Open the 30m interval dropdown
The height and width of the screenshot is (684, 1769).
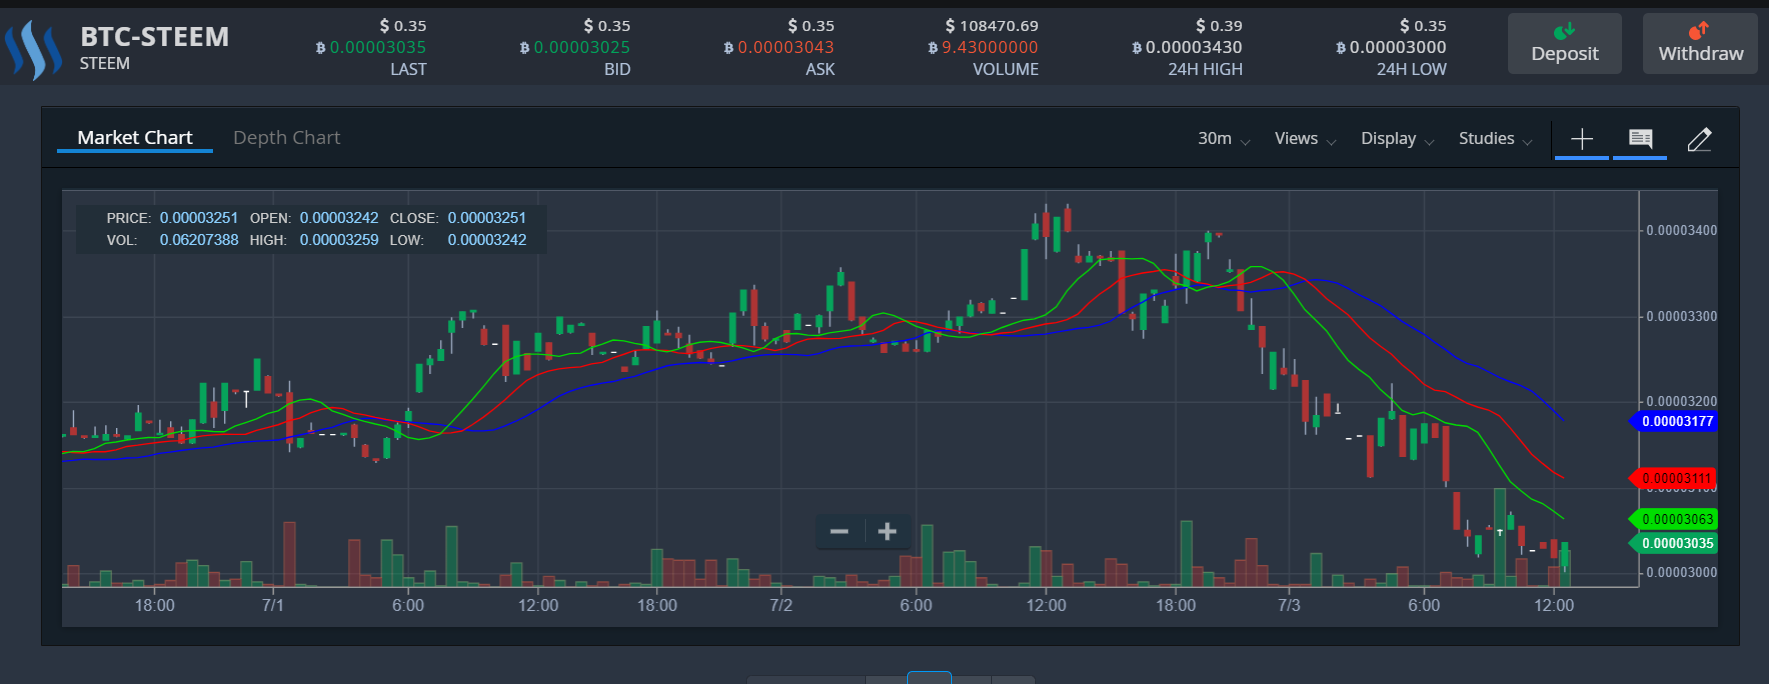pyautogui.click(x=1224, y=139)
